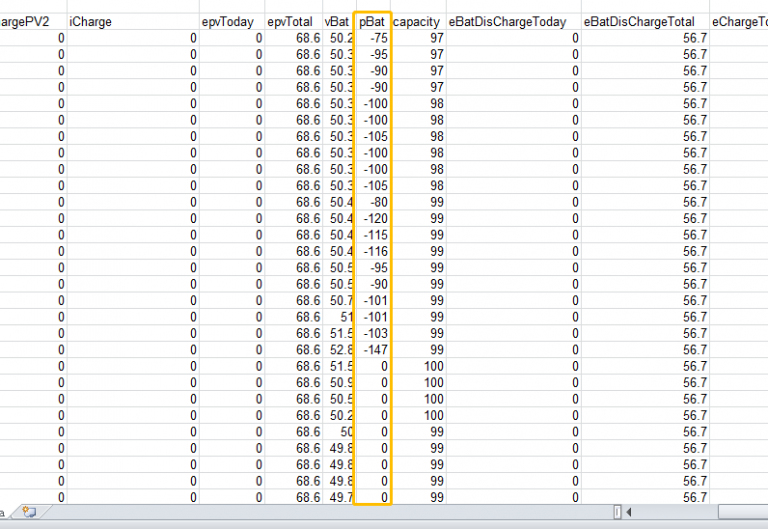The image size is (768, 529).
Task: Click the horizontal scrollbar thumb
Action: [x=743, y=512]
